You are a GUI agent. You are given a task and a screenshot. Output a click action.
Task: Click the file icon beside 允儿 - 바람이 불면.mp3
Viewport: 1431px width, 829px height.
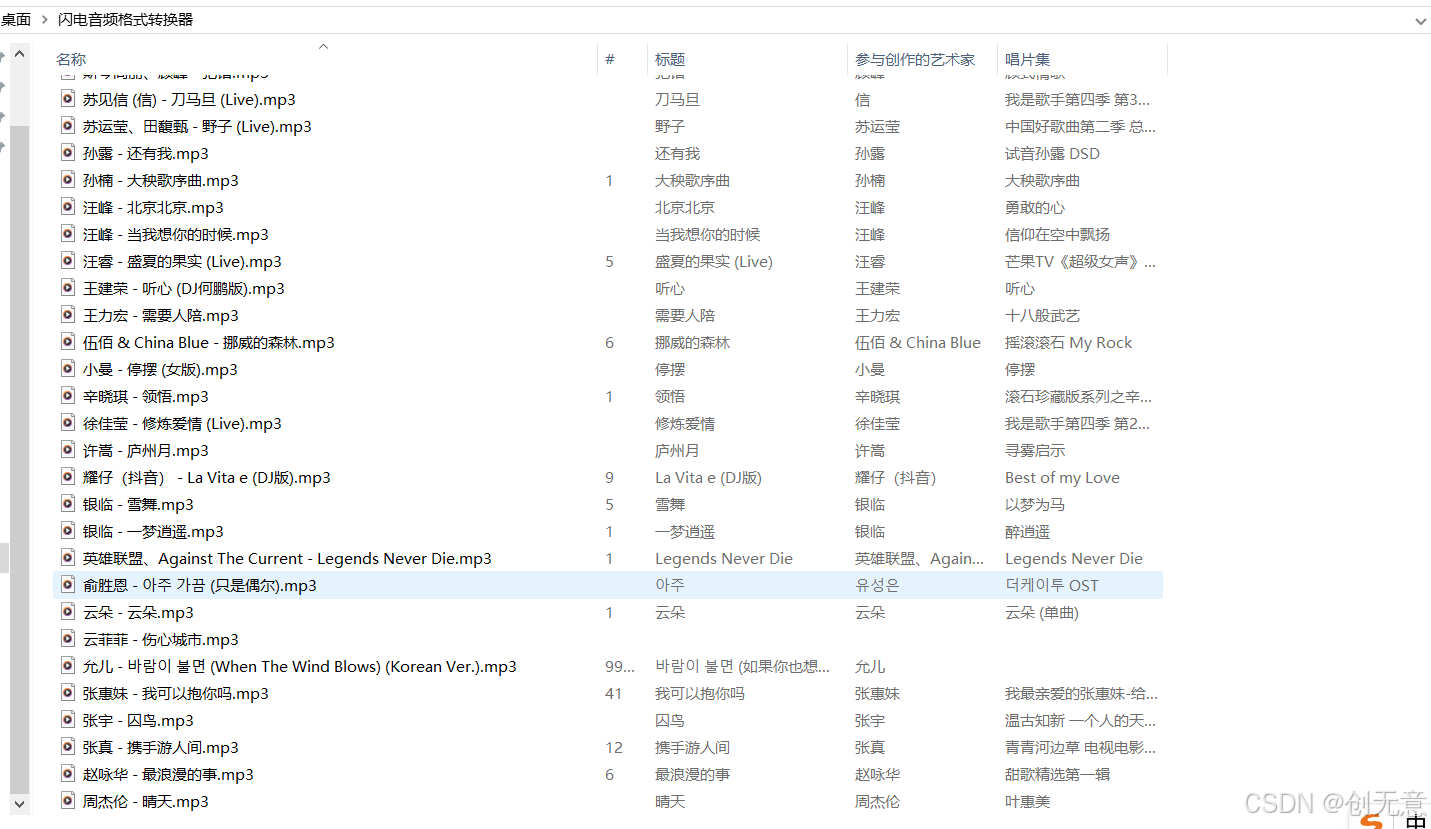coord(68,666)
